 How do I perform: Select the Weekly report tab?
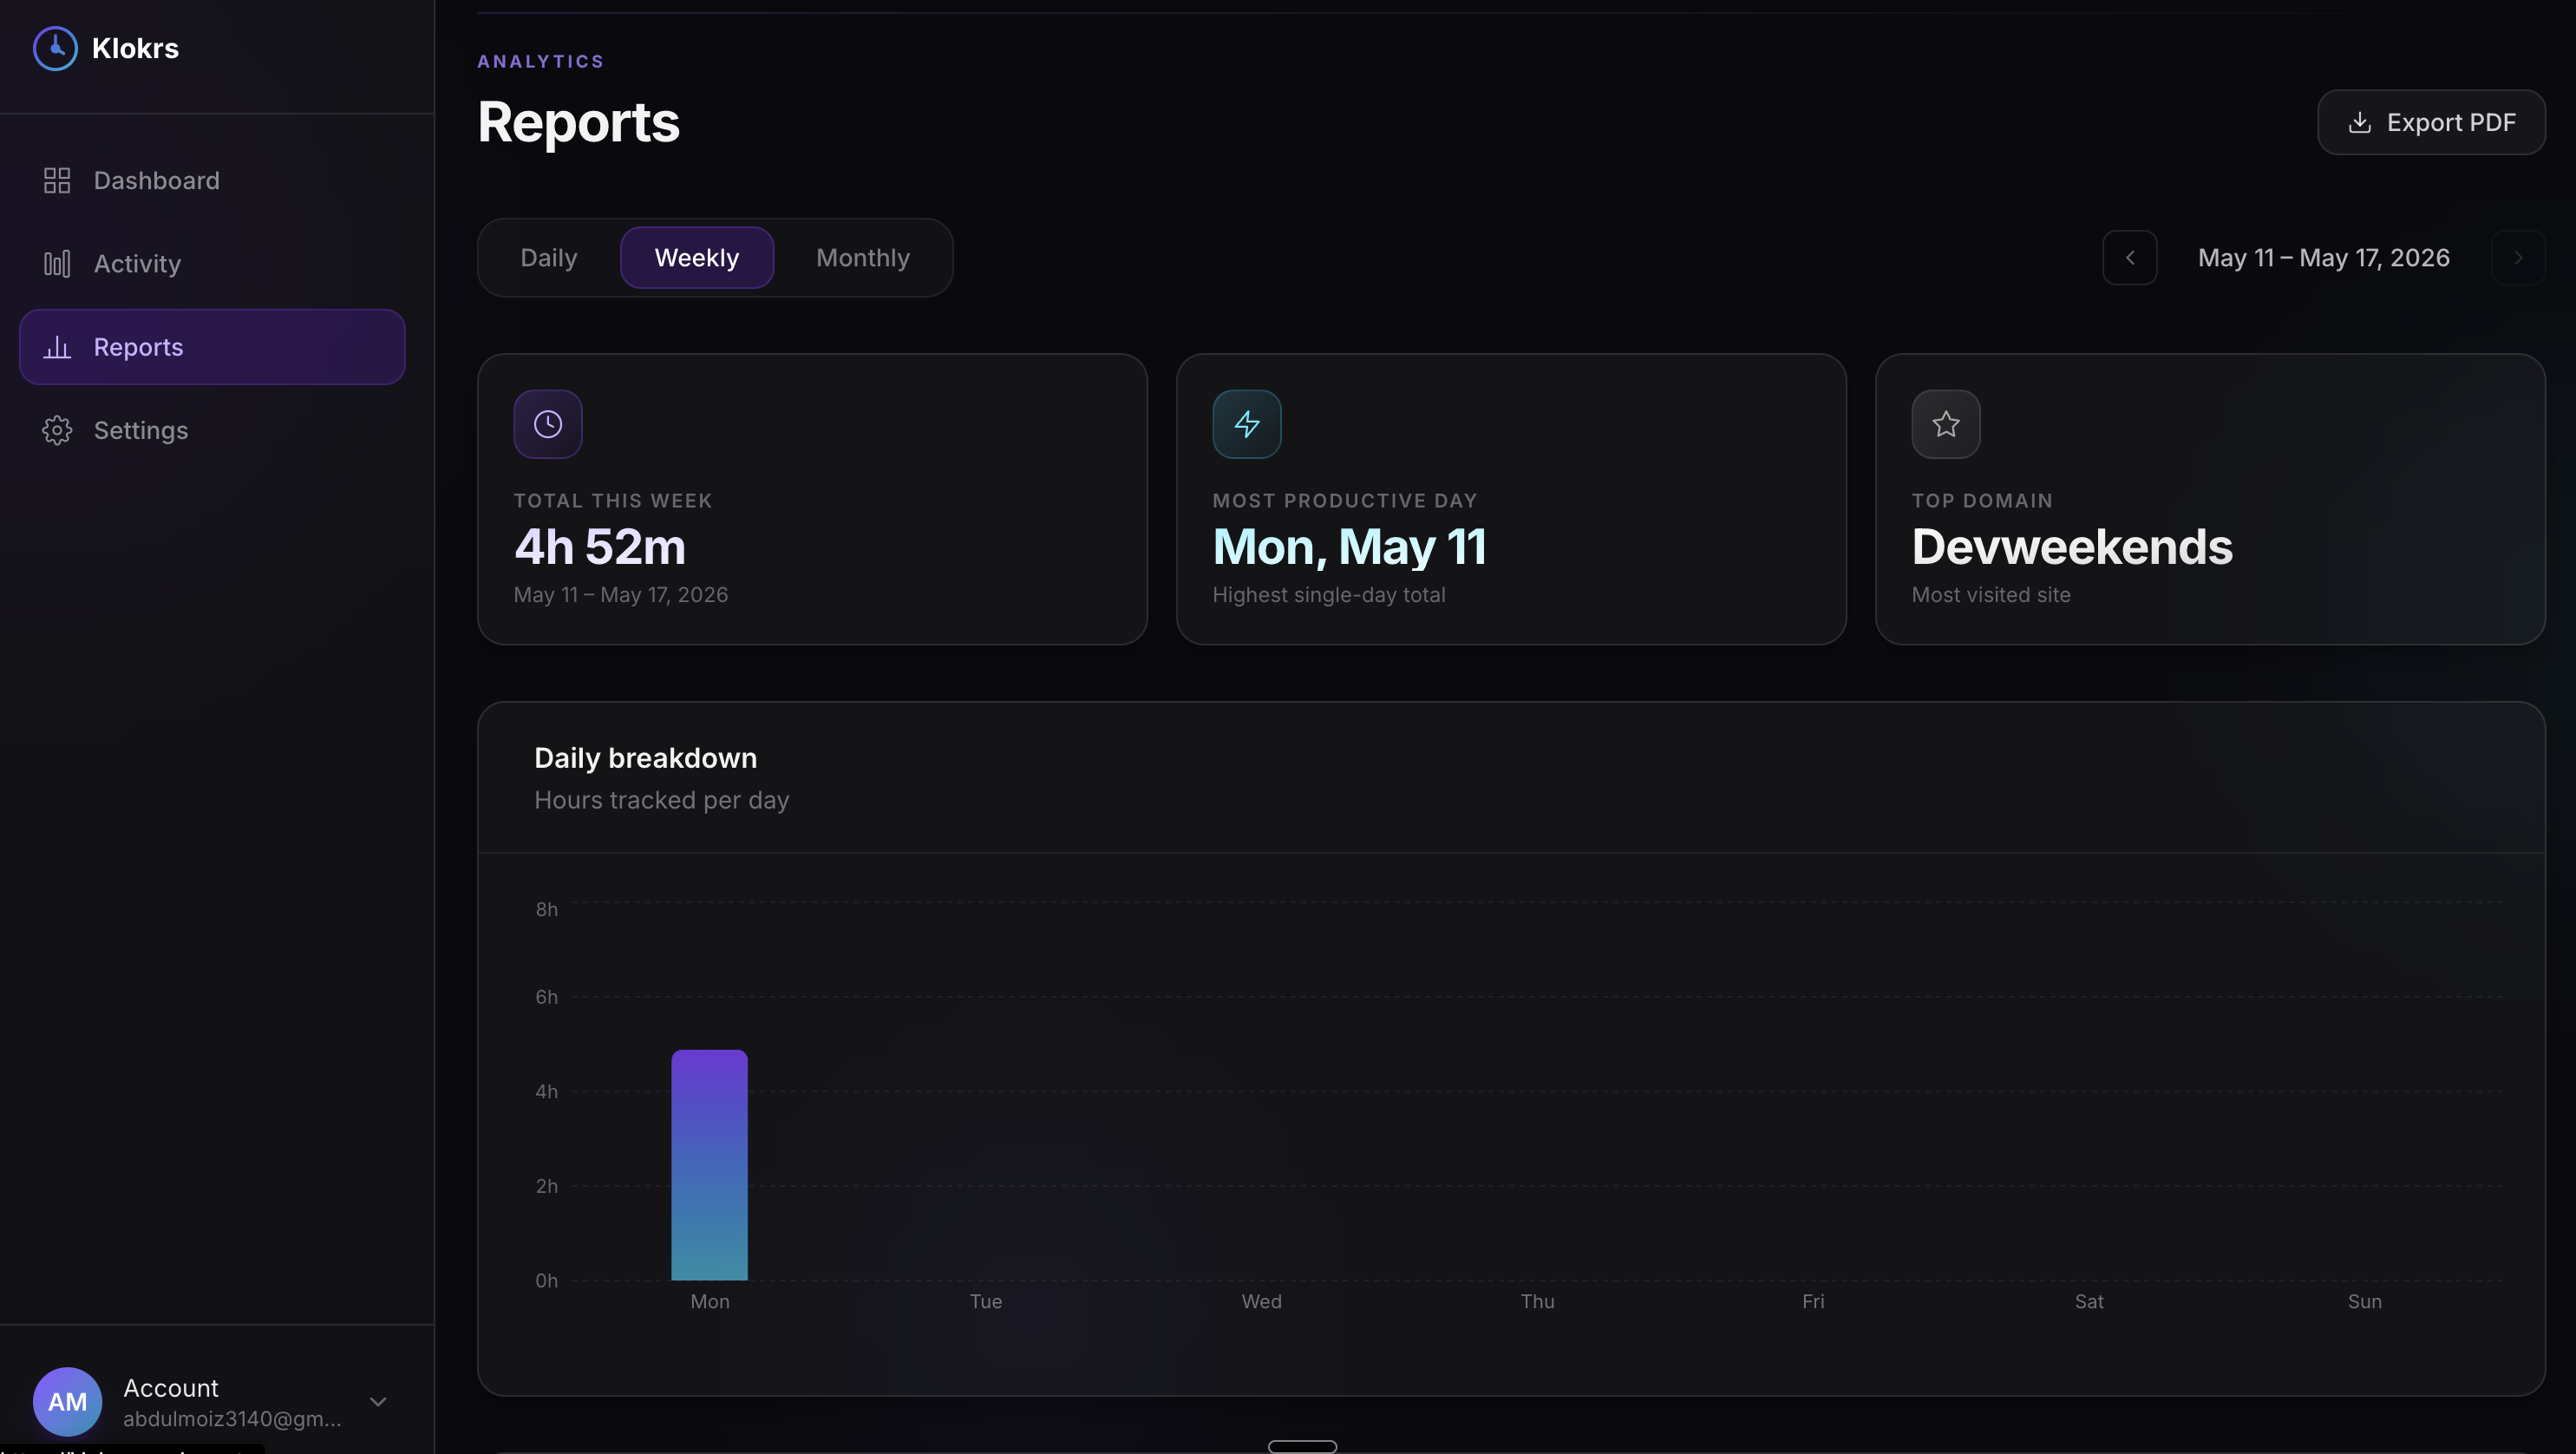coord(696,258)
